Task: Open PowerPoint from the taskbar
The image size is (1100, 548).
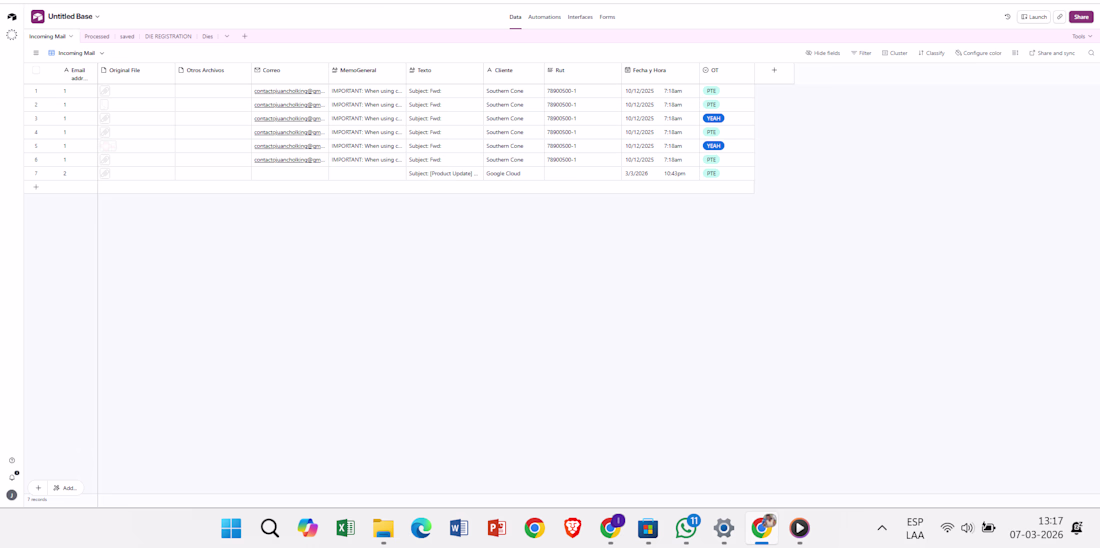Action: pyautogui.click(x=497, y=528)
